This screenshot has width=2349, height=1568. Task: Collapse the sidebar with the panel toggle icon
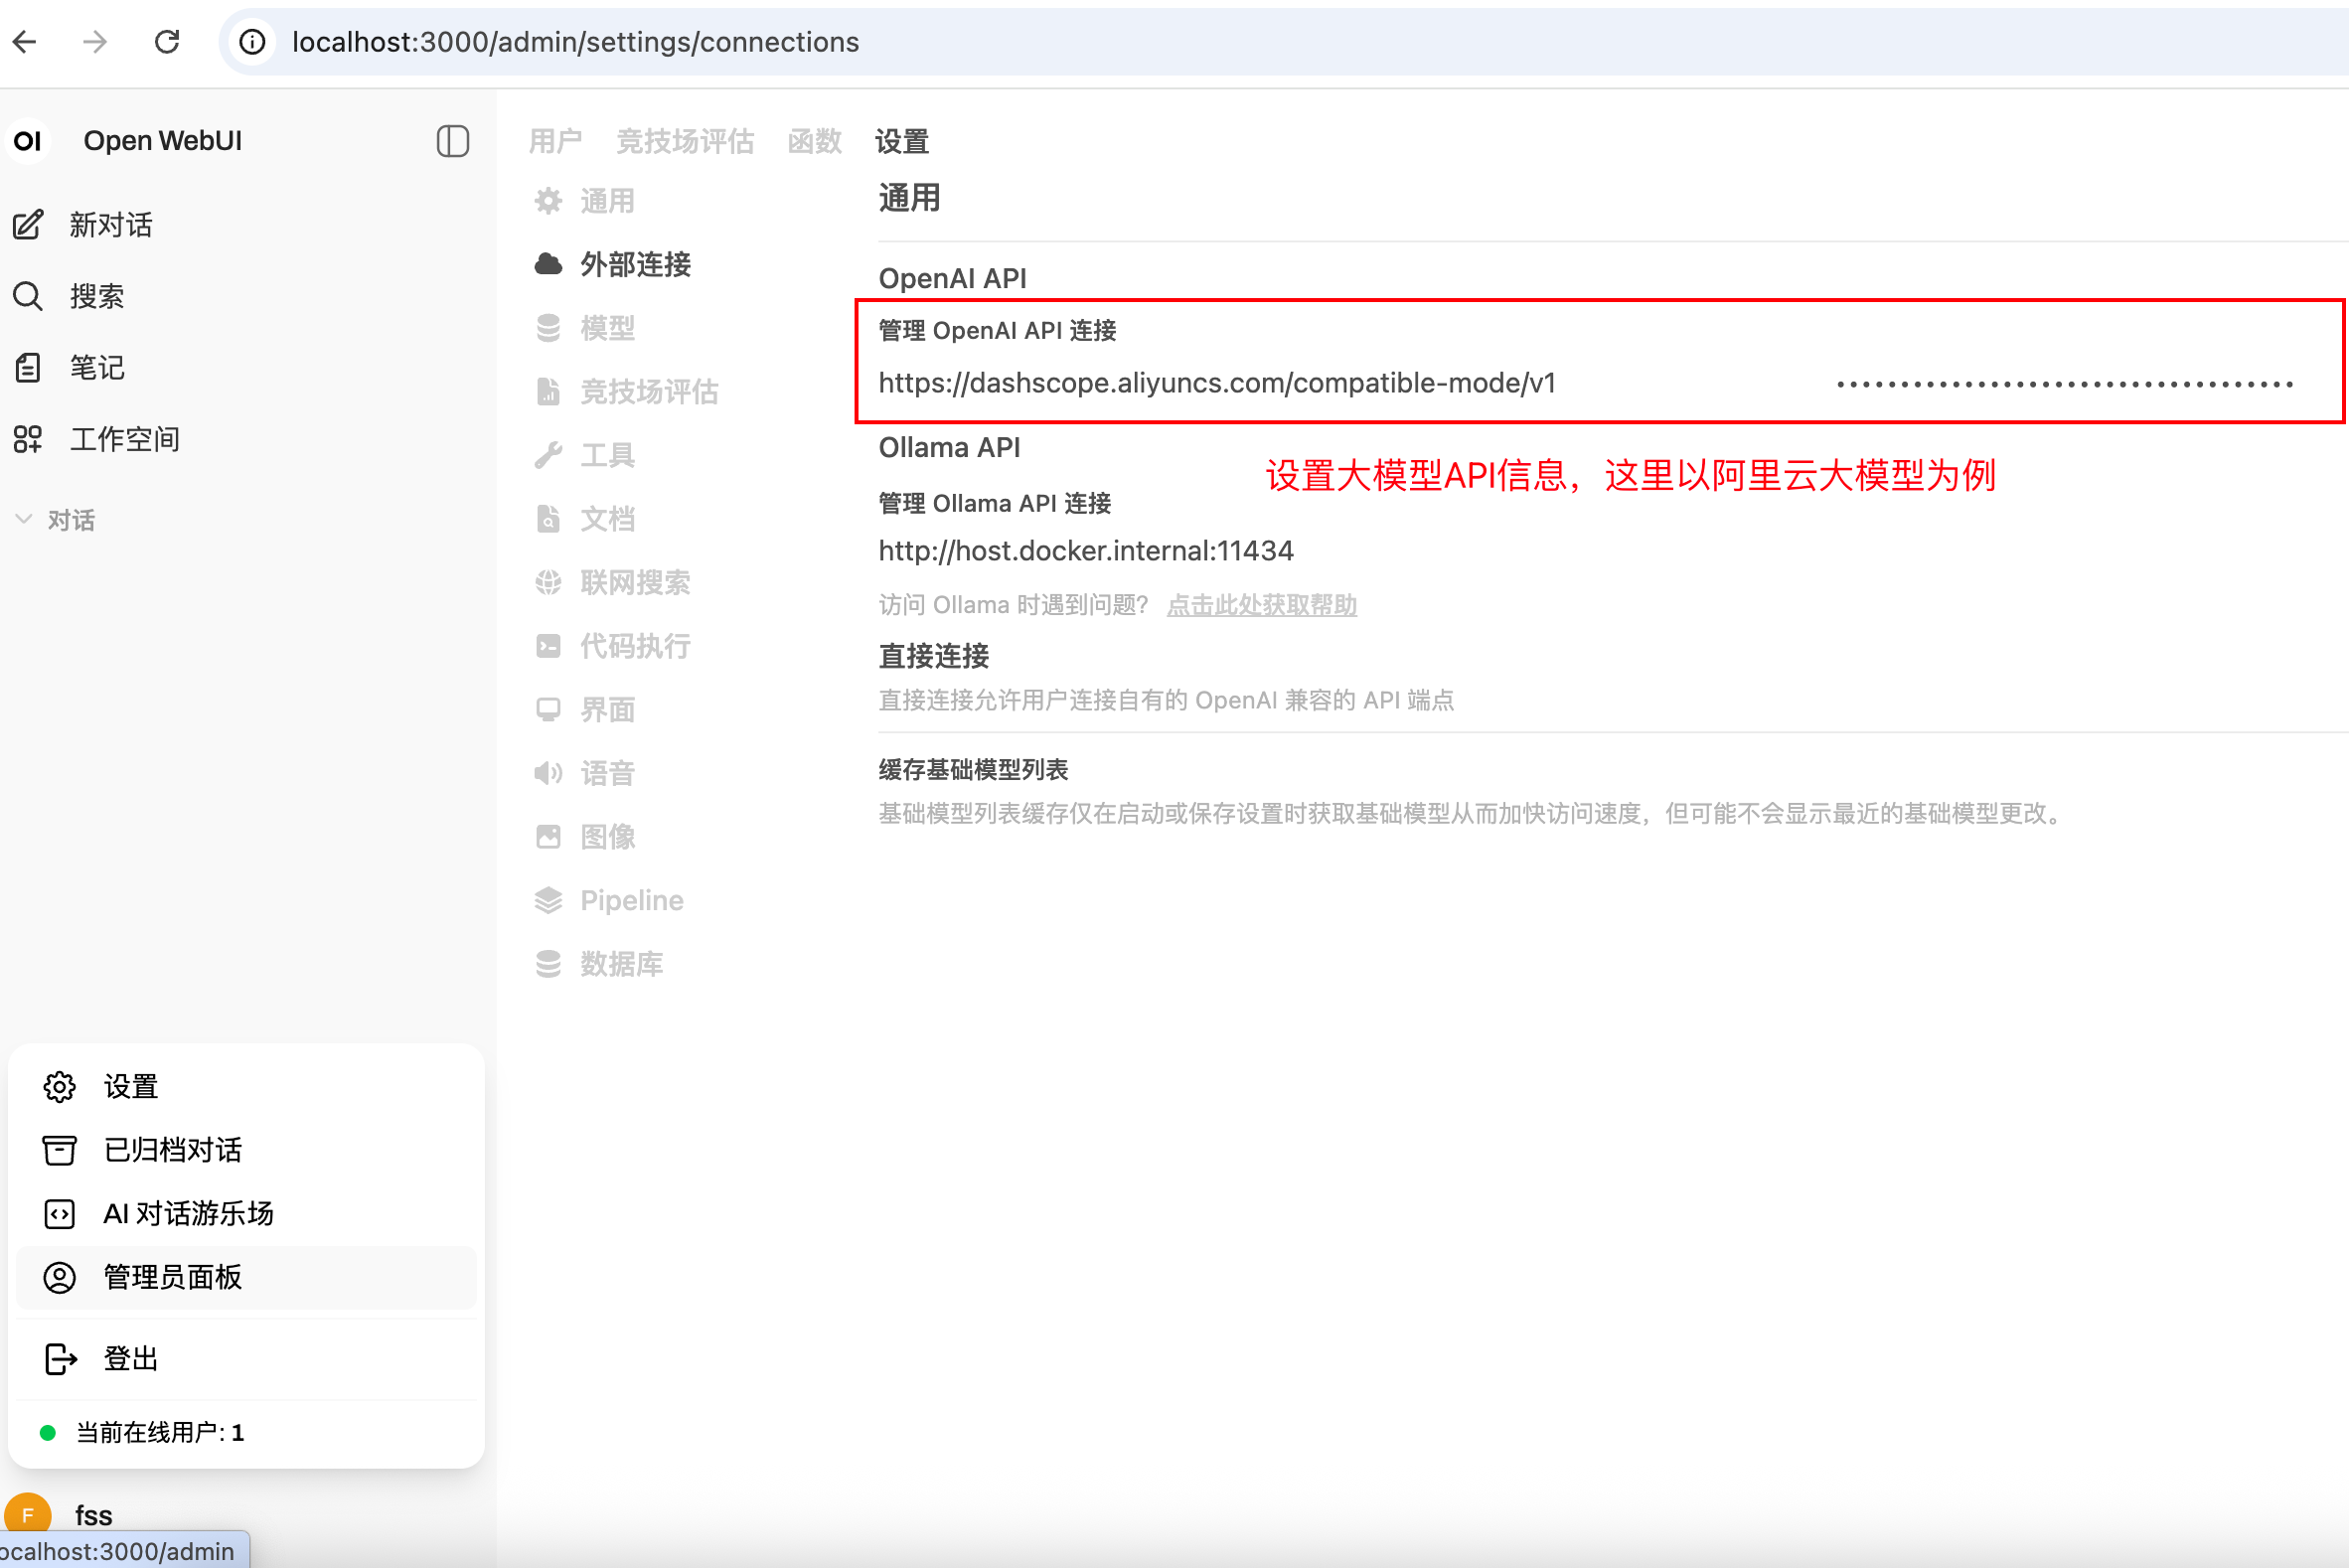[x=453, y=141]
